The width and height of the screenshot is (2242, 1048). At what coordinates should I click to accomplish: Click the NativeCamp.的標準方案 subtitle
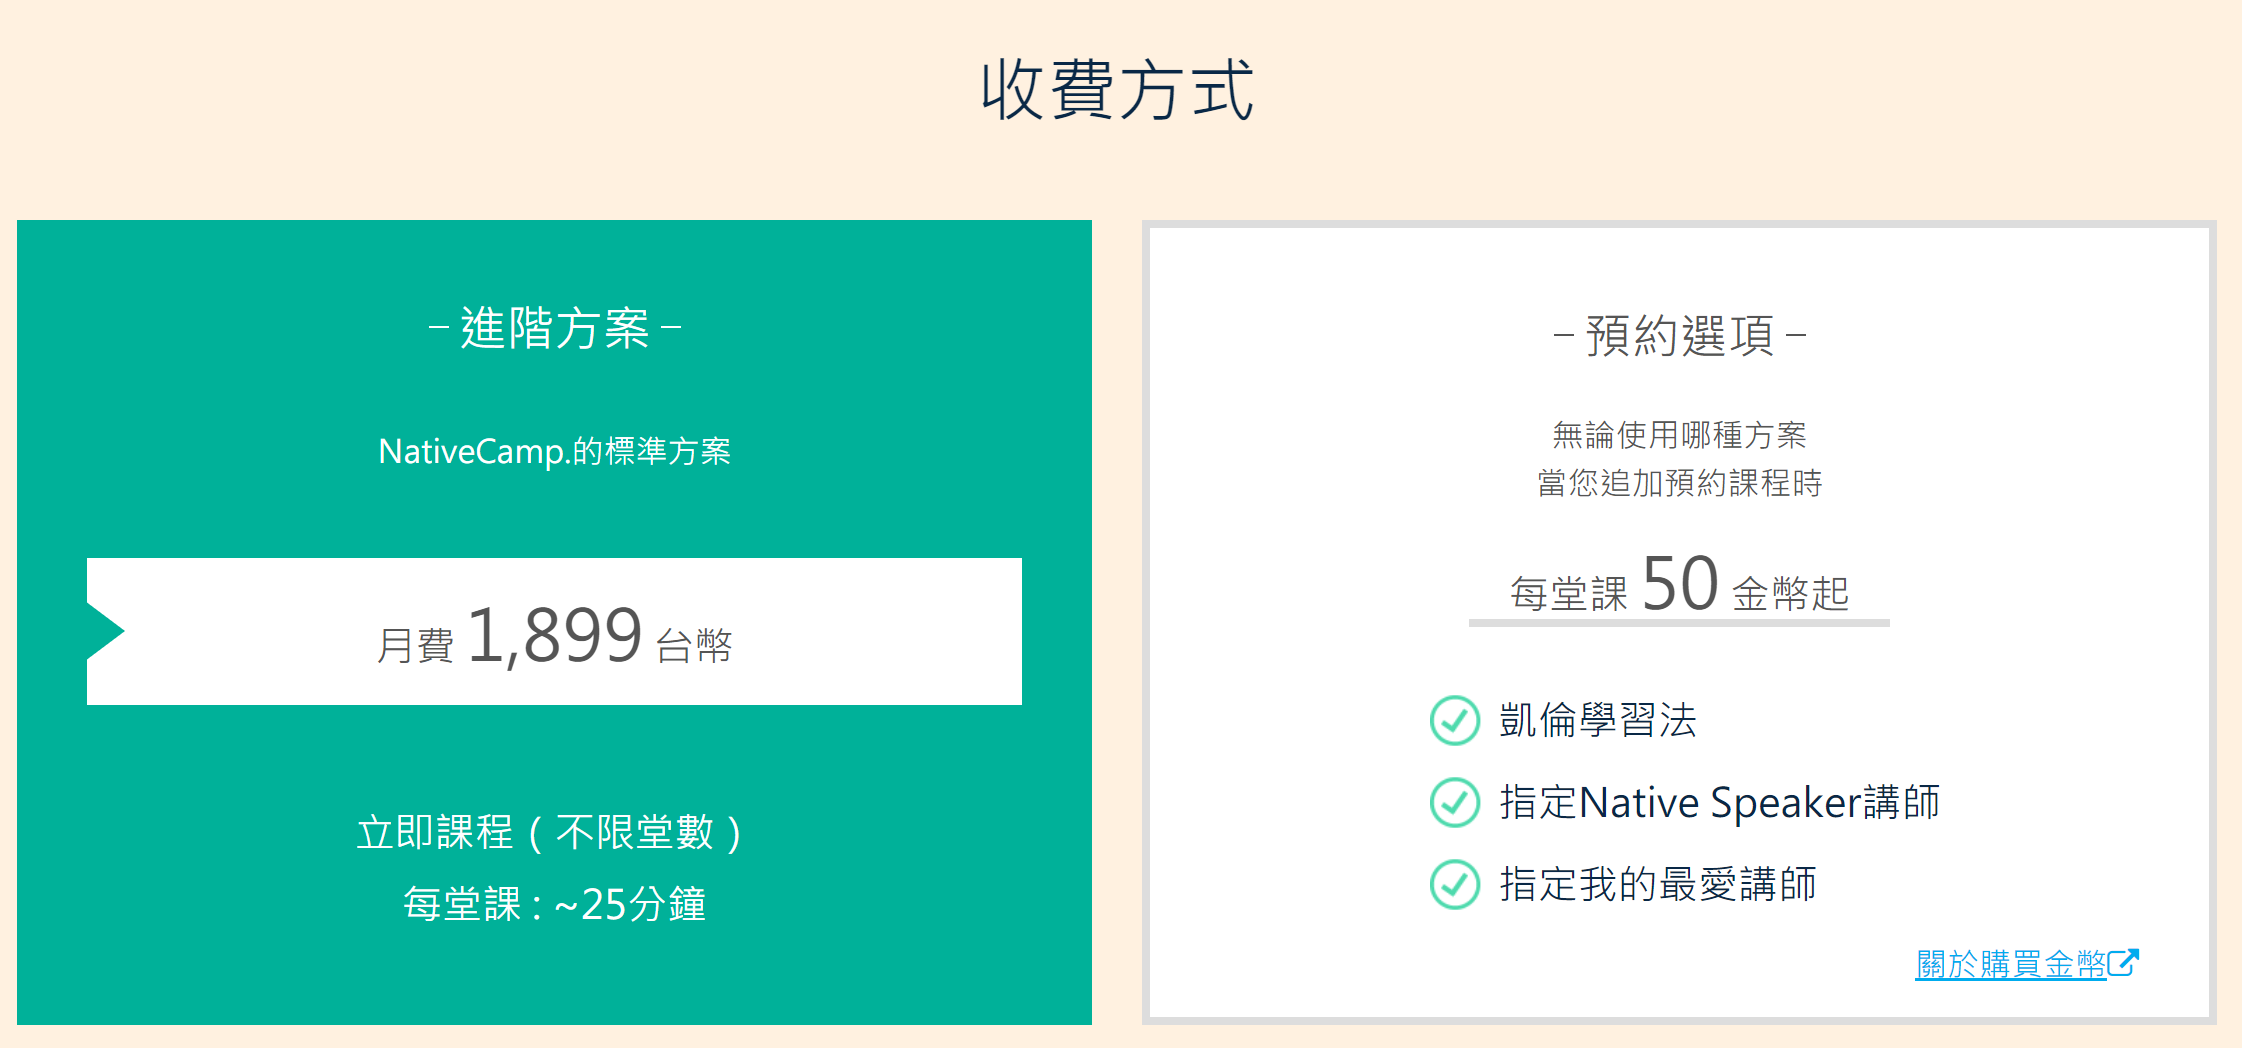(555, 451)
